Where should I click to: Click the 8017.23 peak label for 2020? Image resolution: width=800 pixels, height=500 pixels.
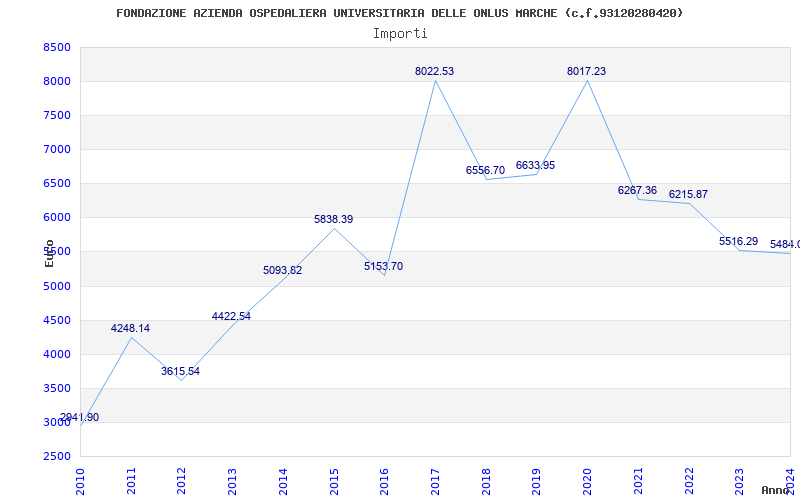[x=586, y=71]
